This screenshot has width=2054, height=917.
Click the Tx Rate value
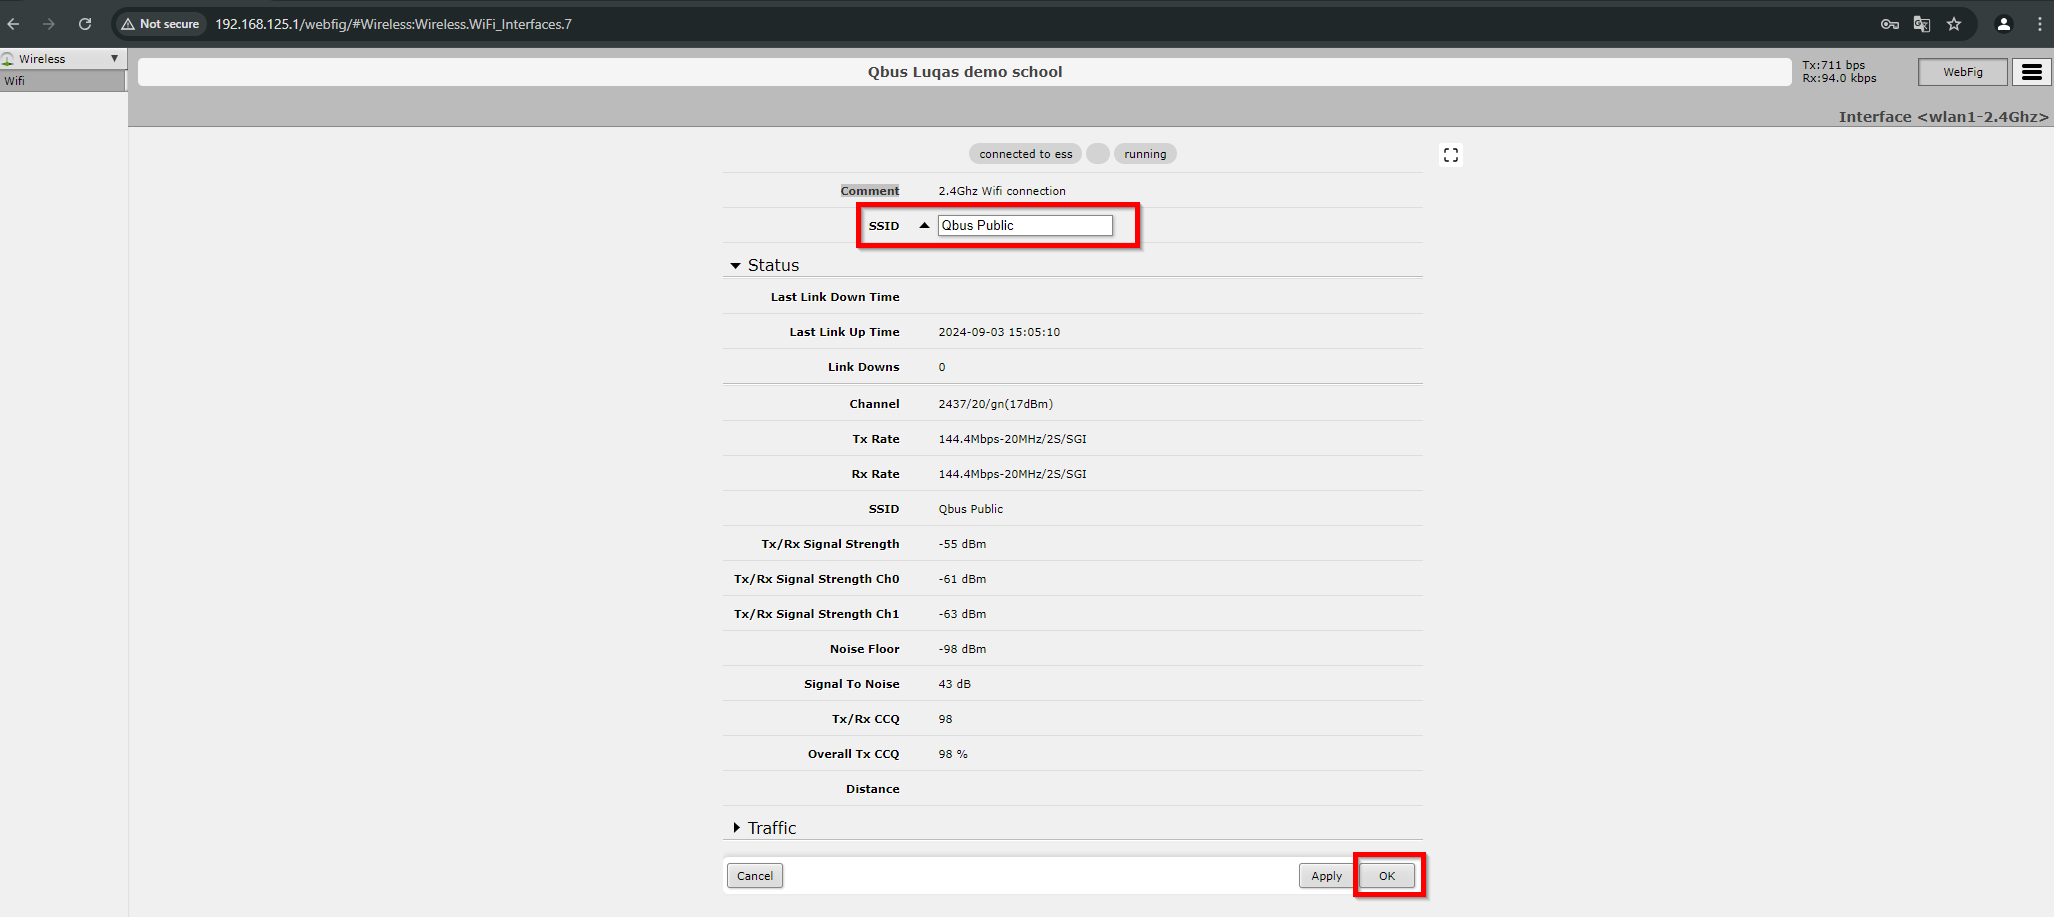1012,439
